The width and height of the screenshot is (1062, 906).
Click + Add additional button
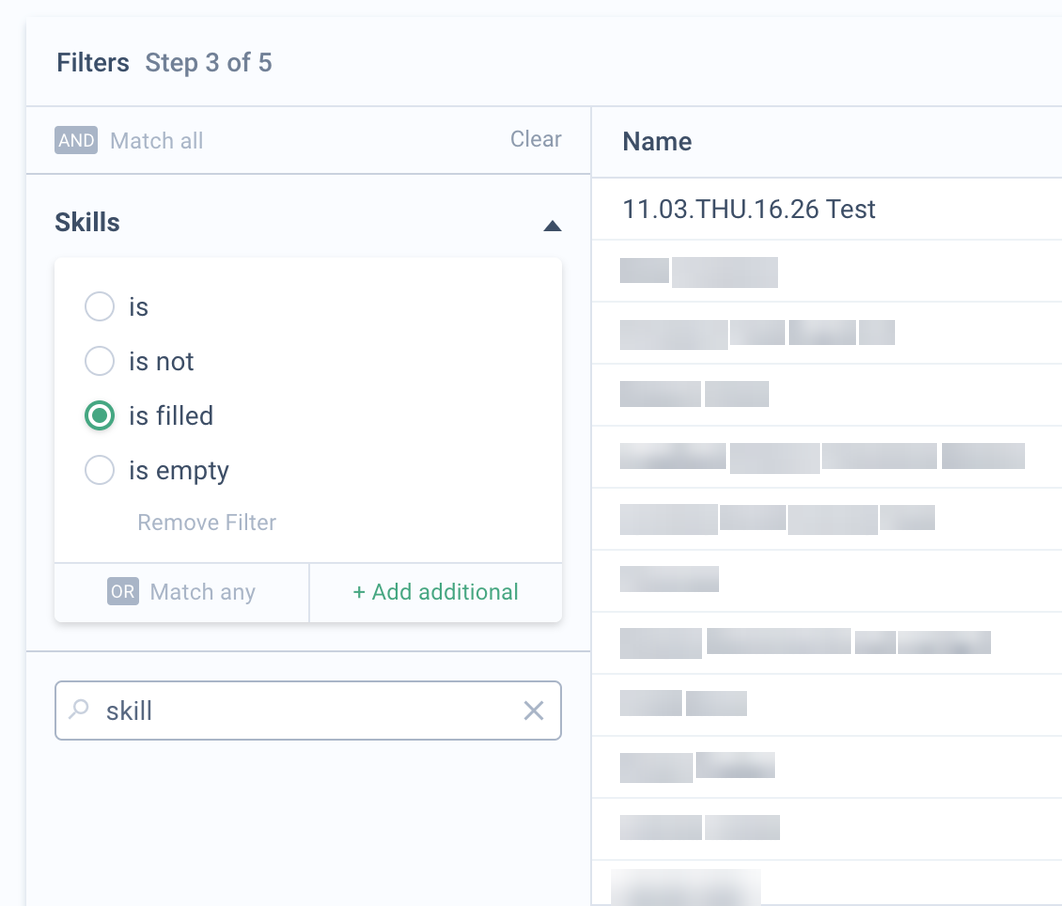pos(436,592)
